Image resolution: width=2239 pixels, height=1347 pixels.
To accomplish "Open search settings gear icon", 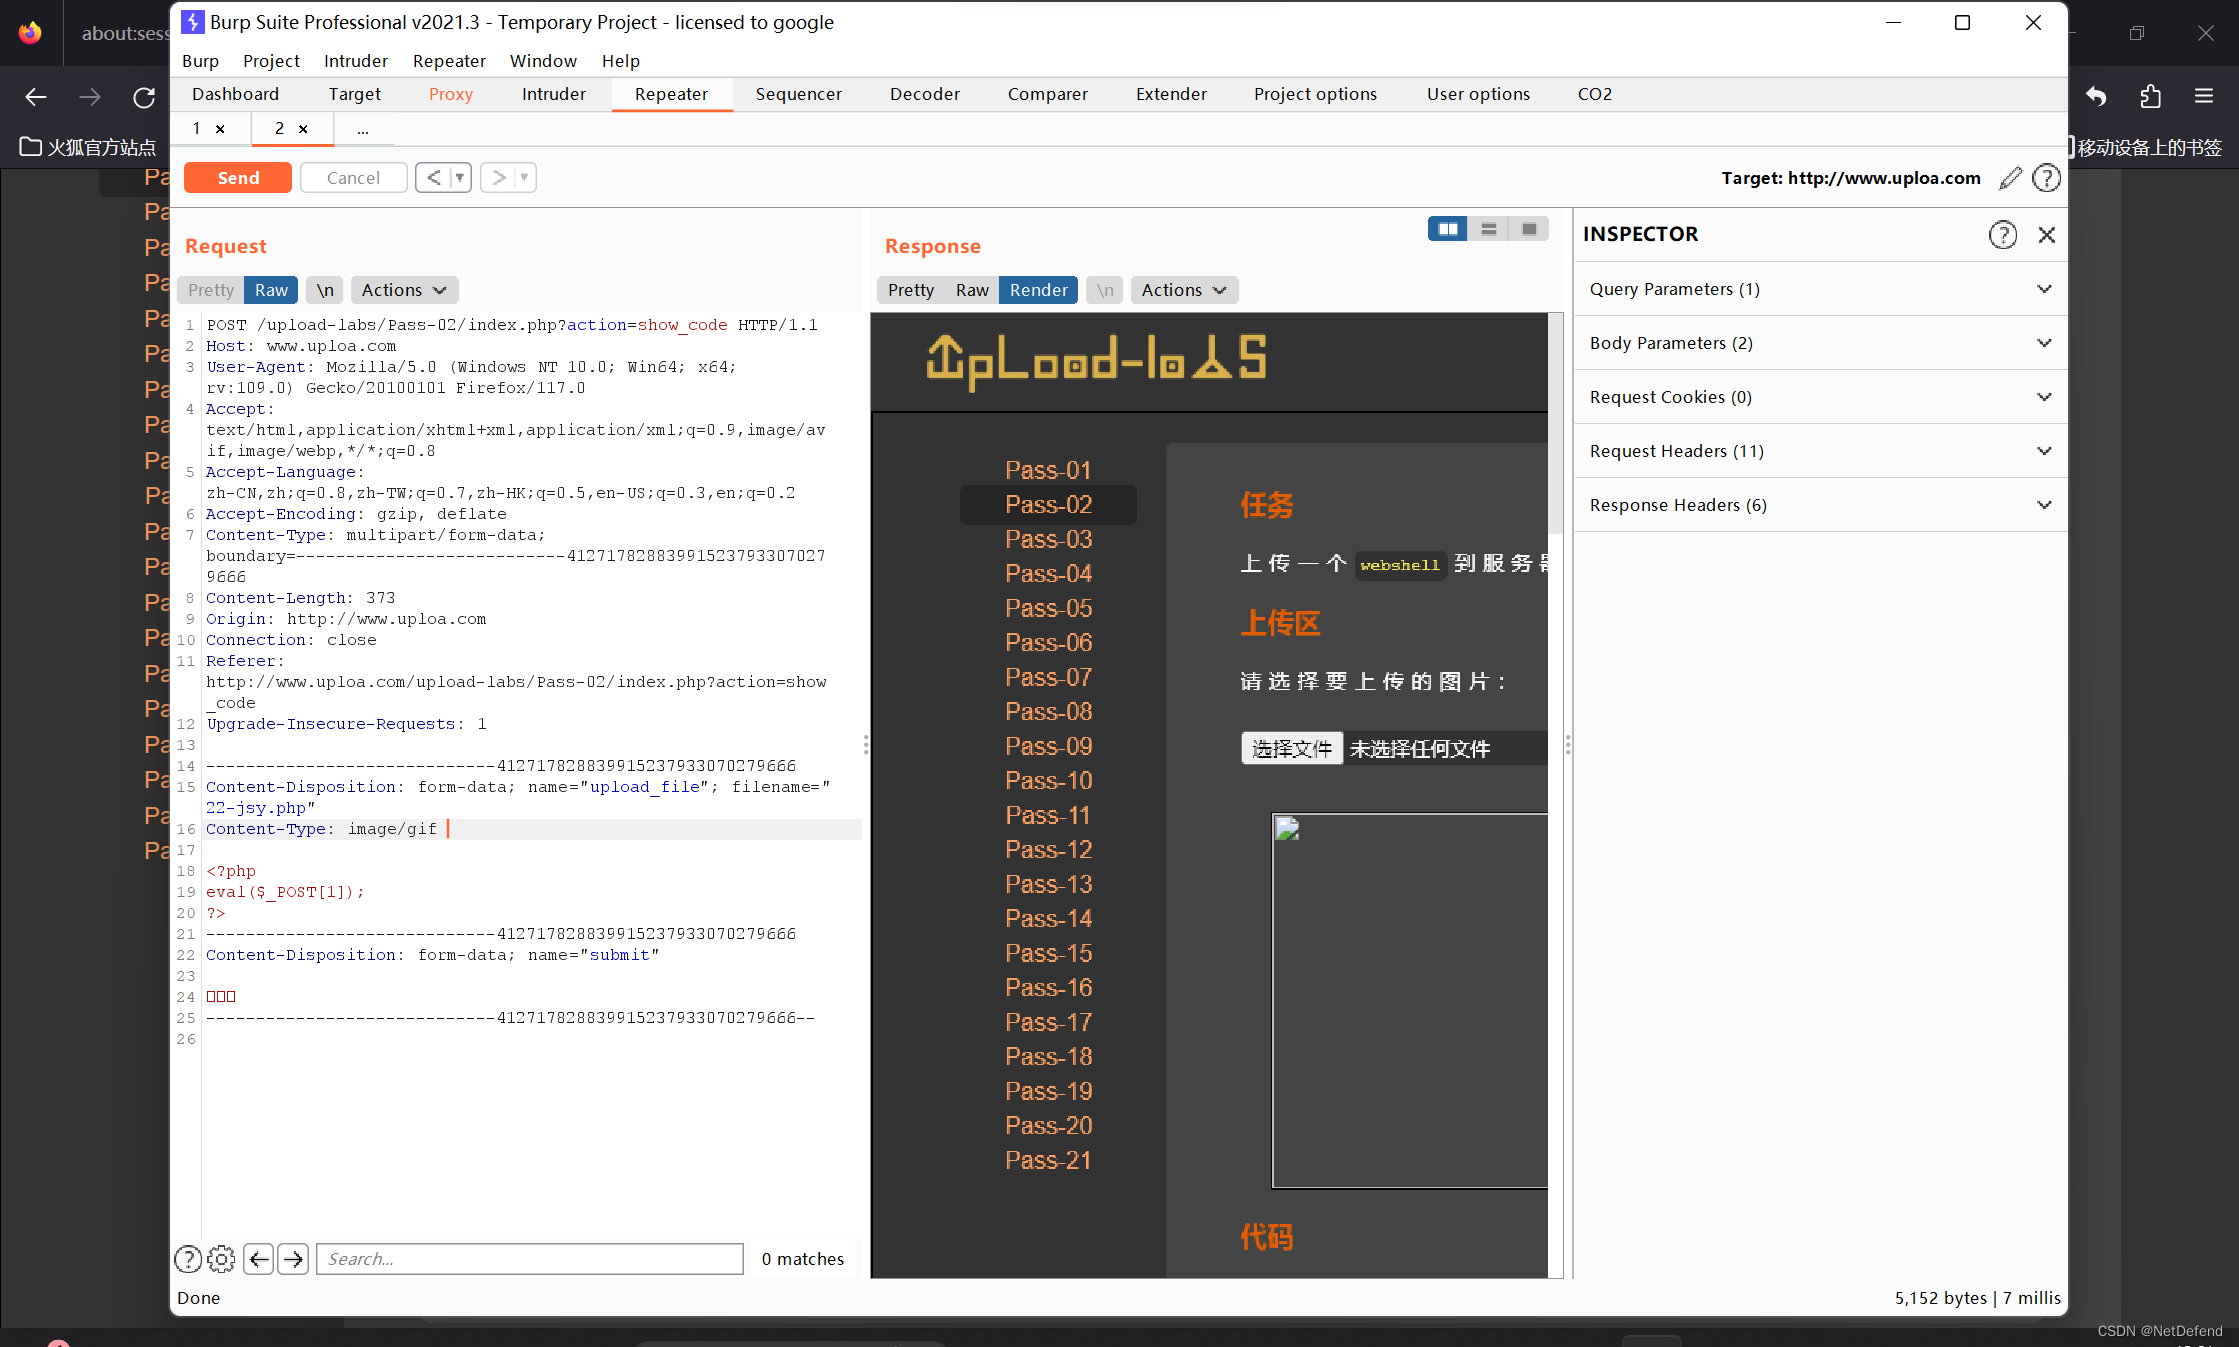I will point(222,1259).
